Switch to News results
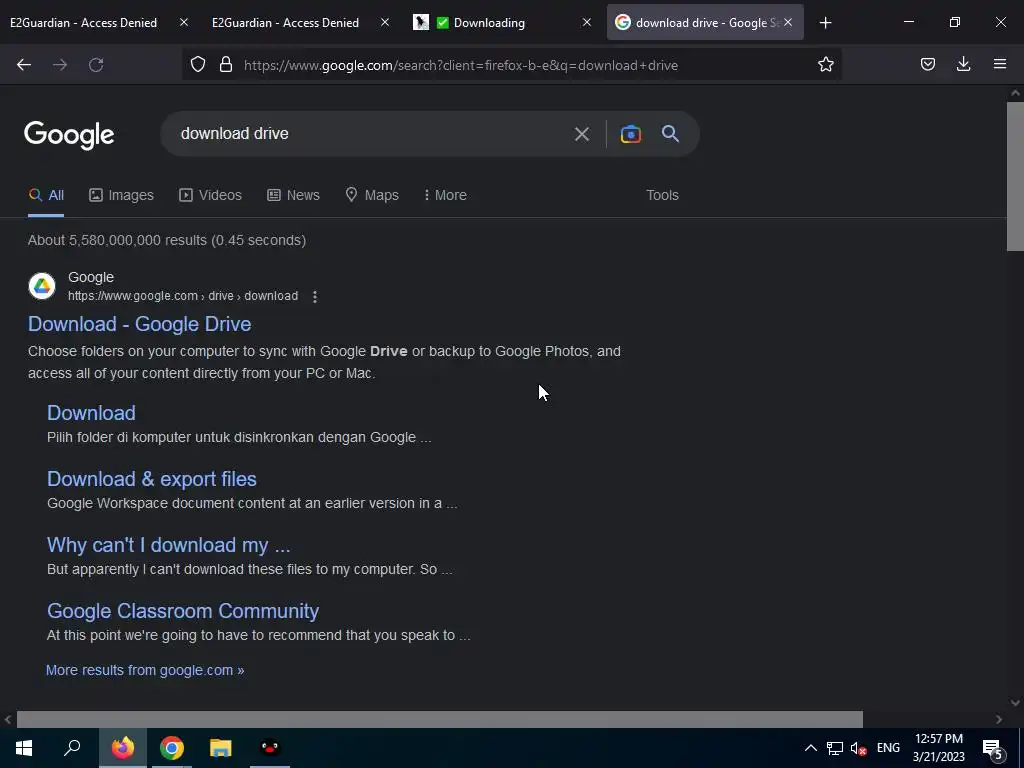This screenshot has height=768, width=1024. [293, 195]
